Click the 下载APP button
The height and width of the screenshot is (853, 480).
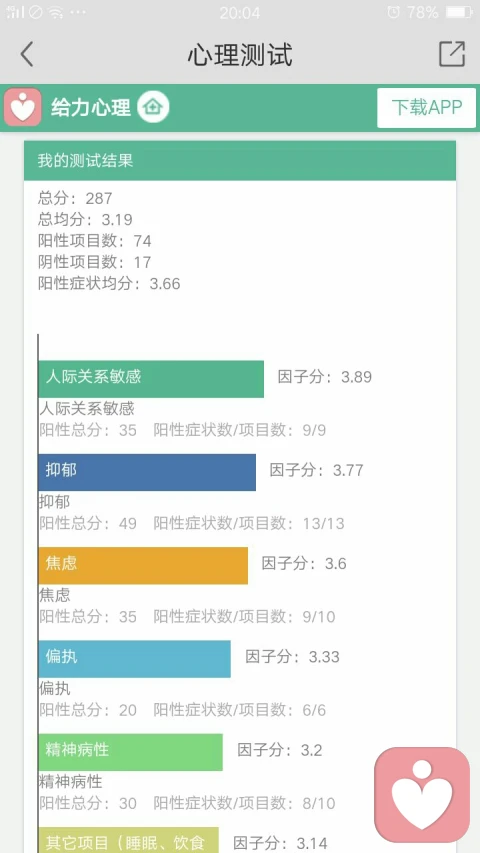coord(427,108)
